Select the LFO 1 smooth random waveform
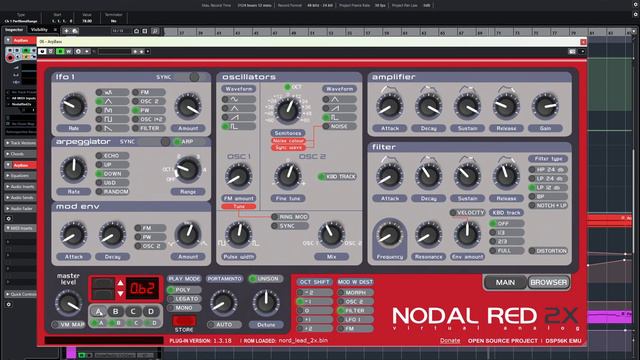Screen dimensions: 640x360 (111, 92)
